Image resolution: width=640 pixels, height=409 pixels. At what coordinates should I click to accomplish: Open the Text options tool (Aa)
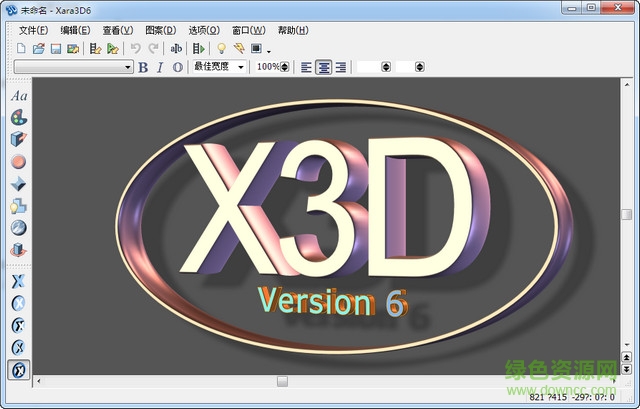[19, 95]
